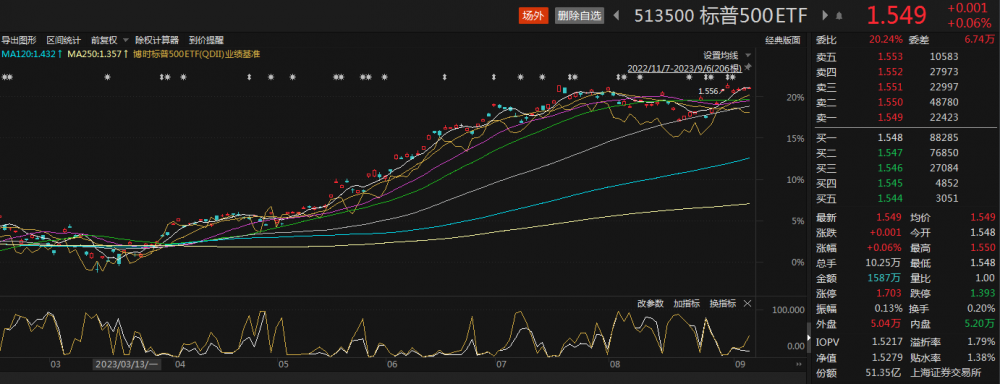Click the next stock right arrow
Image resolution: width=1000 pixels, height=384 pixels.
click(825, 16)
